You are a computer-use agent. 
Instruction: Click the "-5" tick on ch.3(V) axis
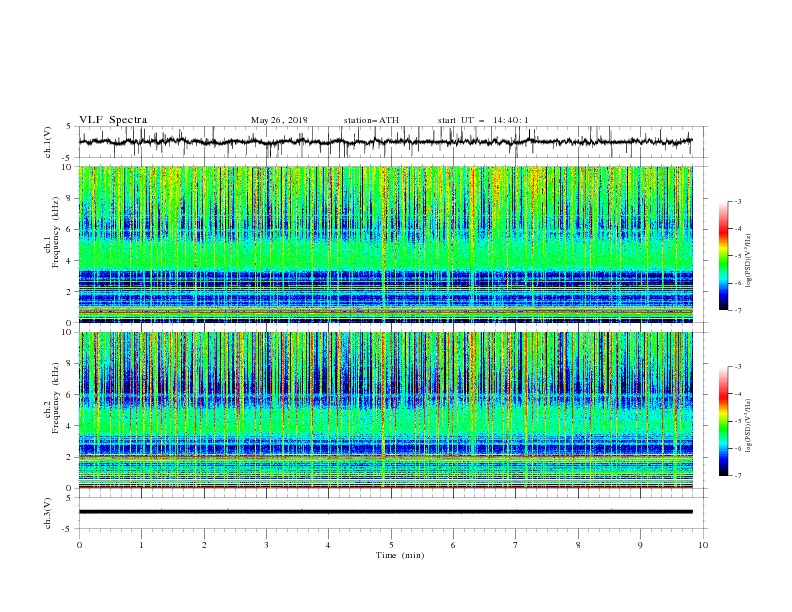[x=68, y=529]
